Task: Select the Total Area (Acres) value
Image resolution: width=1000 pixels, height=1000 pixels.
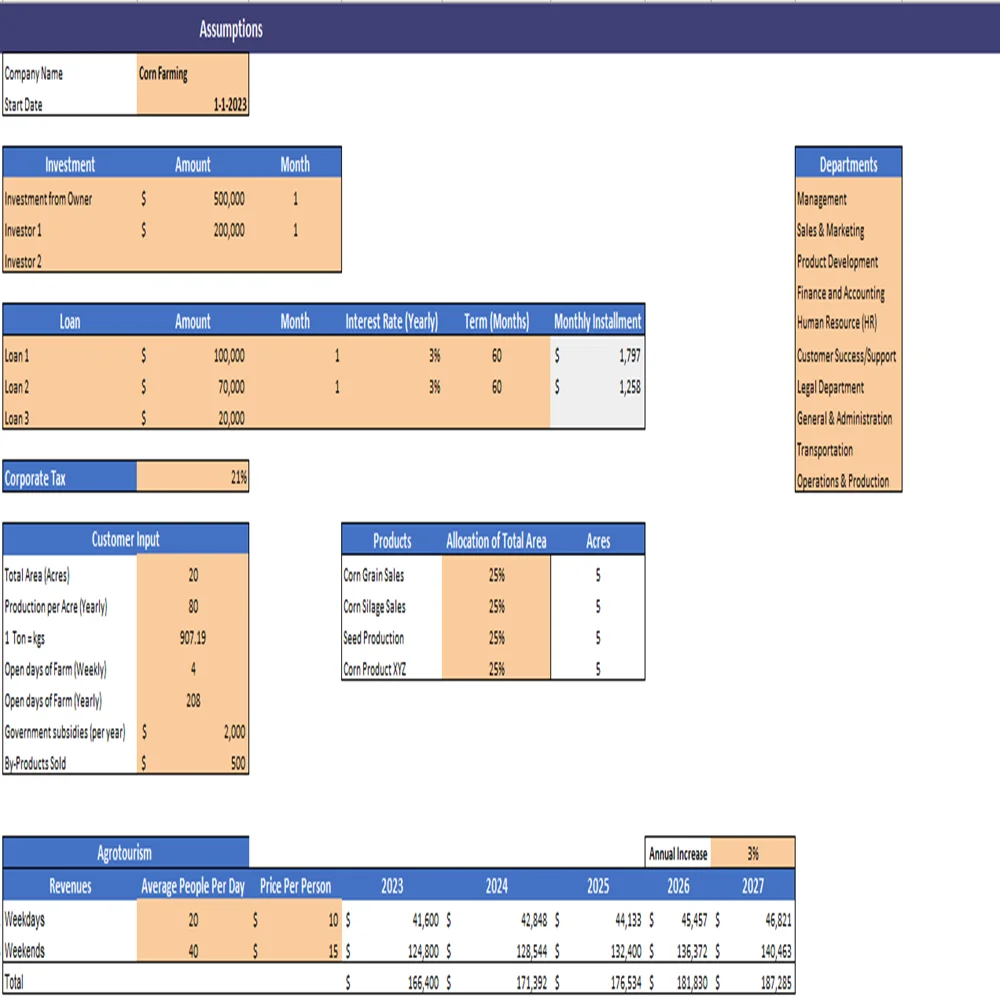Action: (193, 575)
